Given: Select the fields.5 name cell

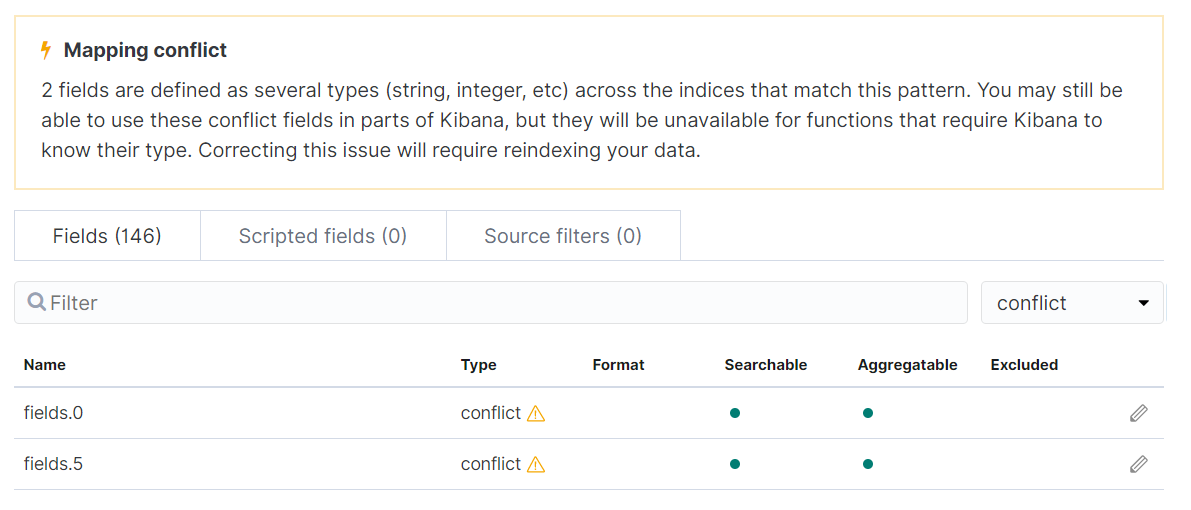Looking at the screenshot, I should tap(53, 464).
